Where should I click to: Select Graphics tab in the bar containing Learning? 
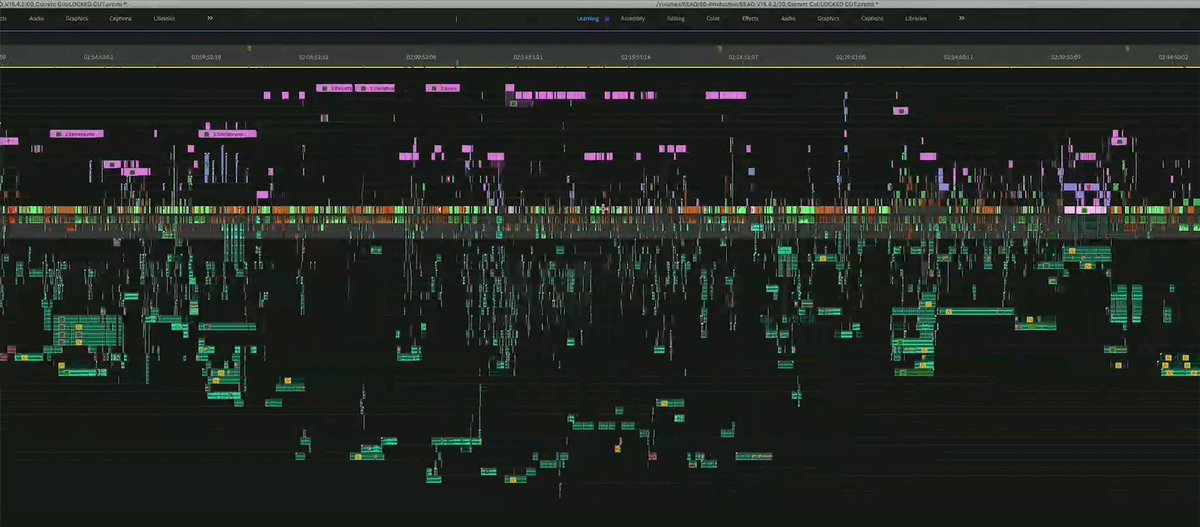click(x=828, y=18)
